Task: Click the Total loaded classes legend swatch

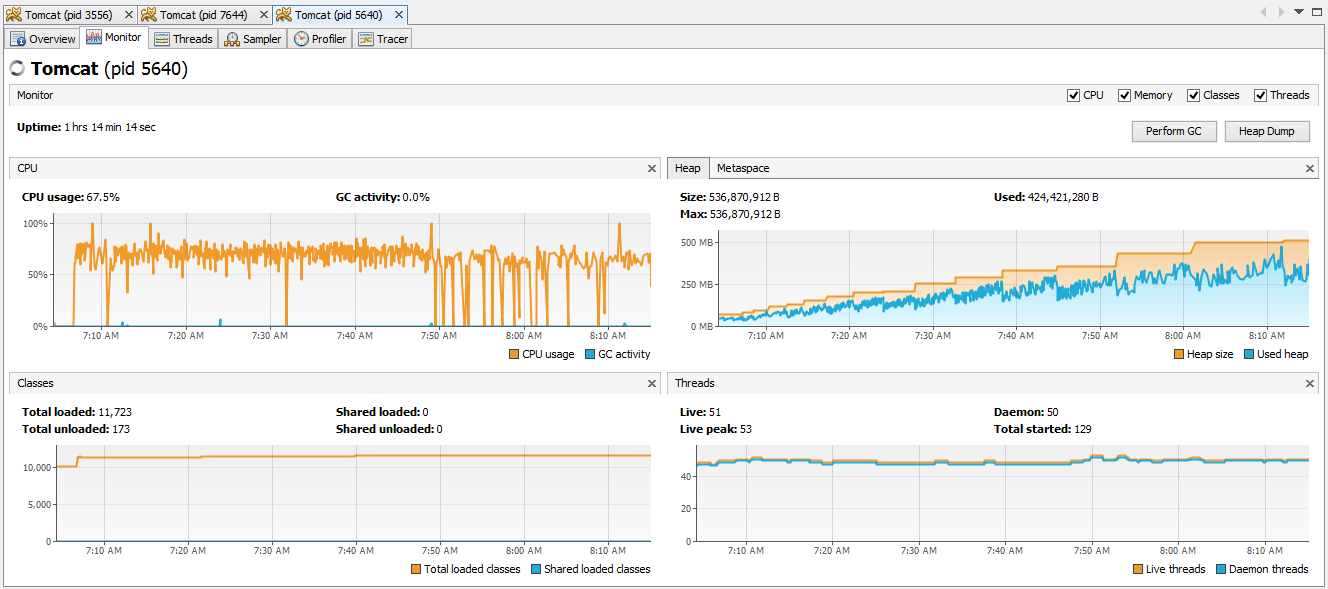Action: pos(416,569)
